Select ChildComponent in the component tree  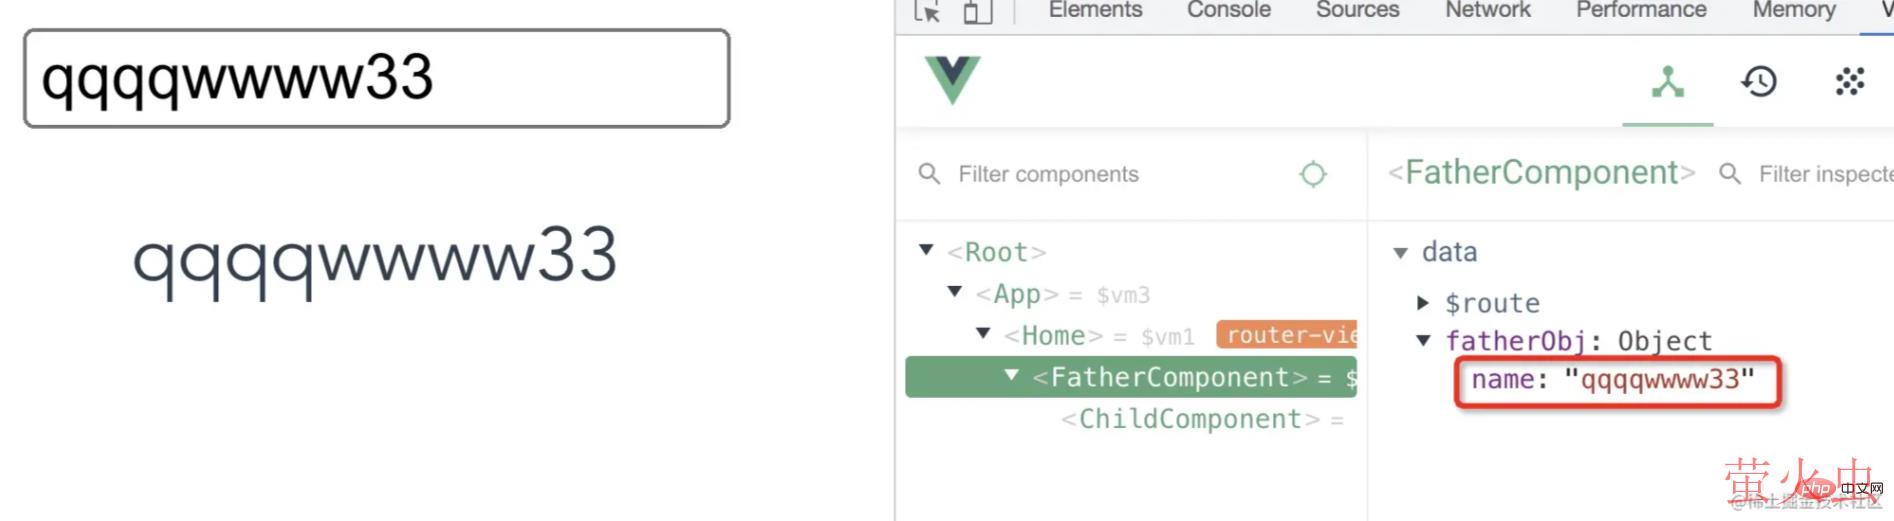[x=1189, y=419]
